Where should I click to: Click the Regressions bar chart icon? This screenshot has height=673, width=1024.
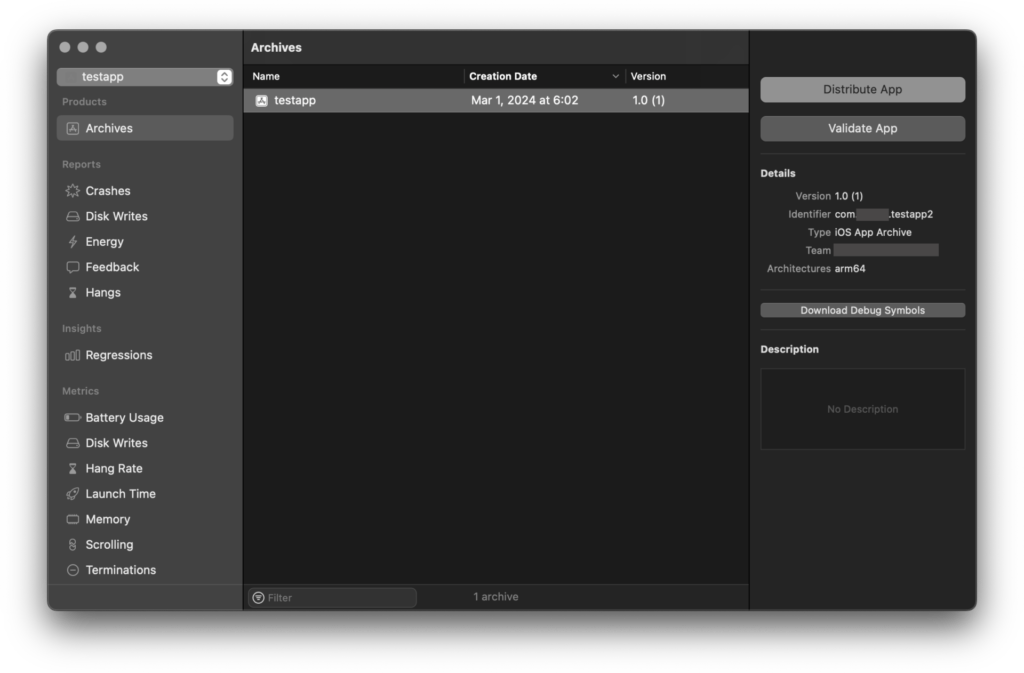pos(72,356)
